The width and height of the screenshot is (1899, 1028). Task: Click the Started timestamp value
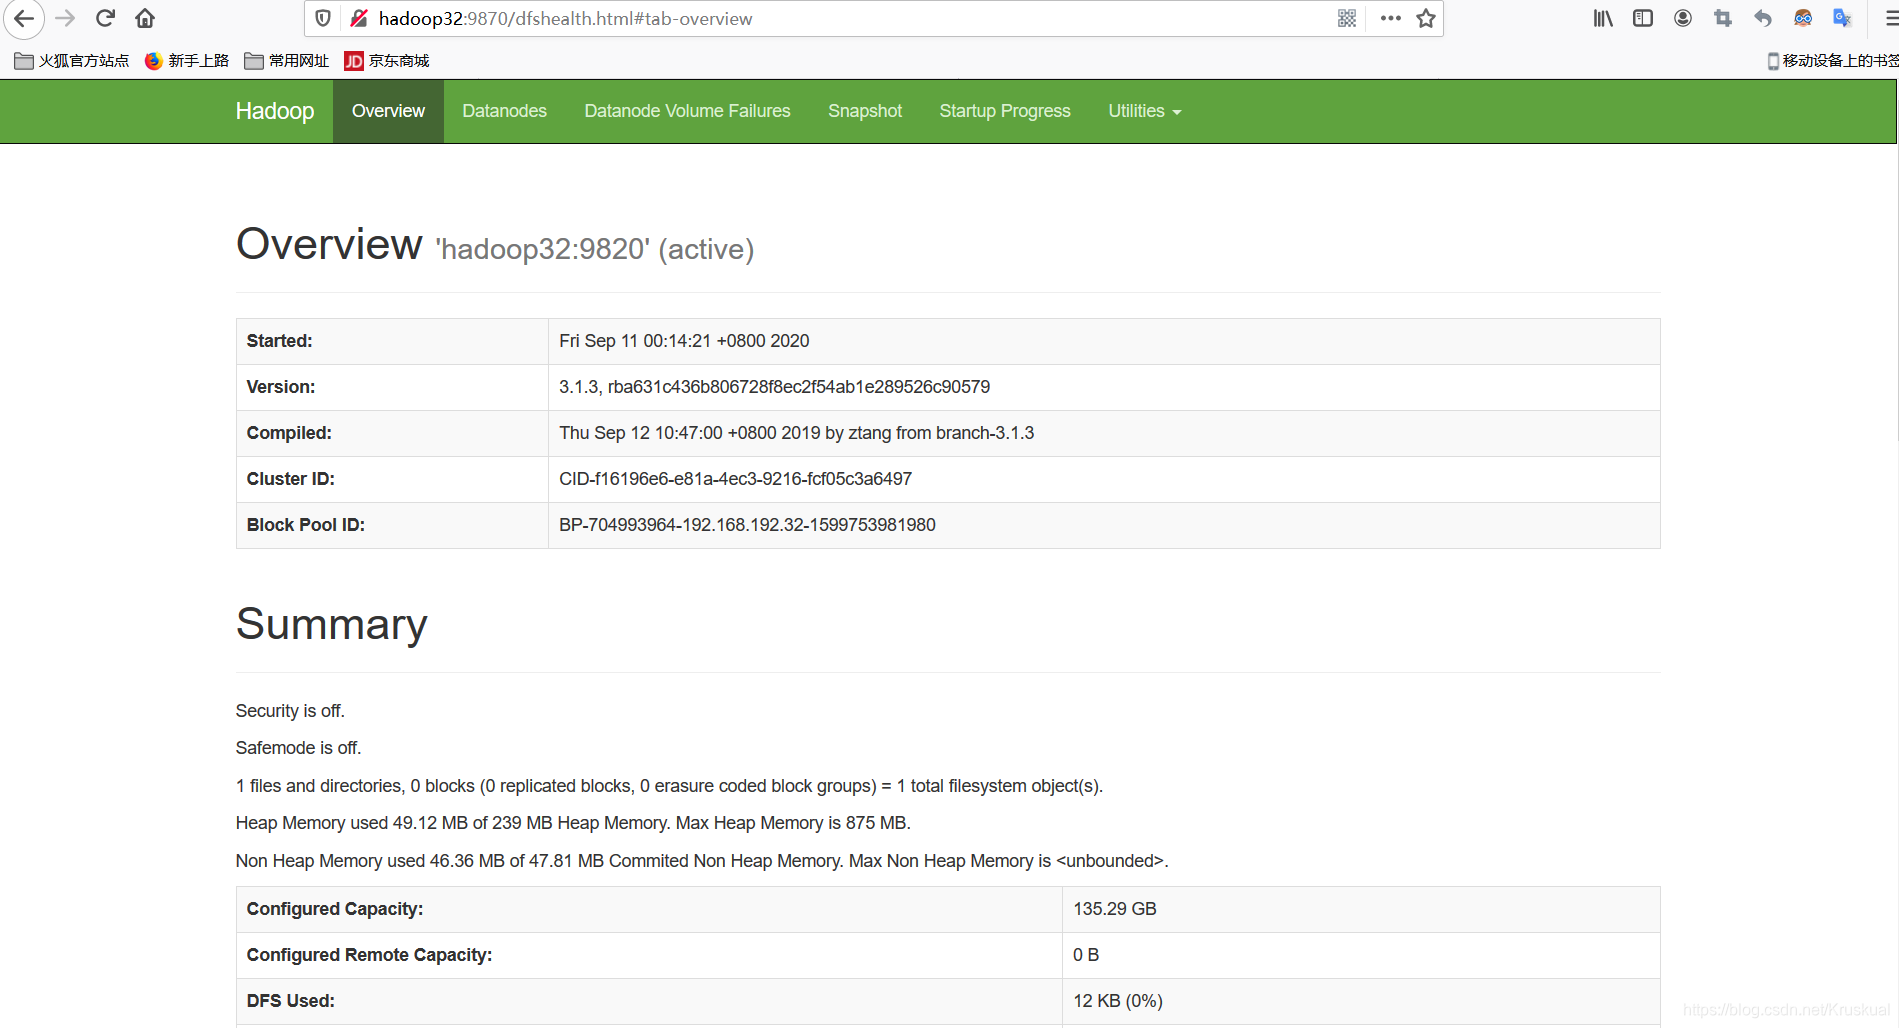click(x=684, y=341)
